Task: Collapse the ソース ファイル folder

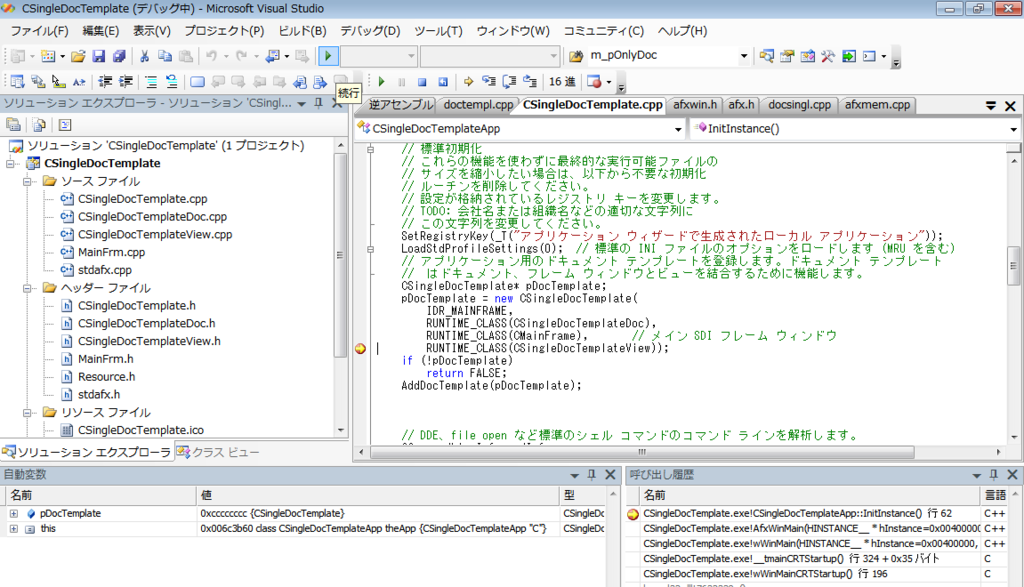Action: pos(27,181)
